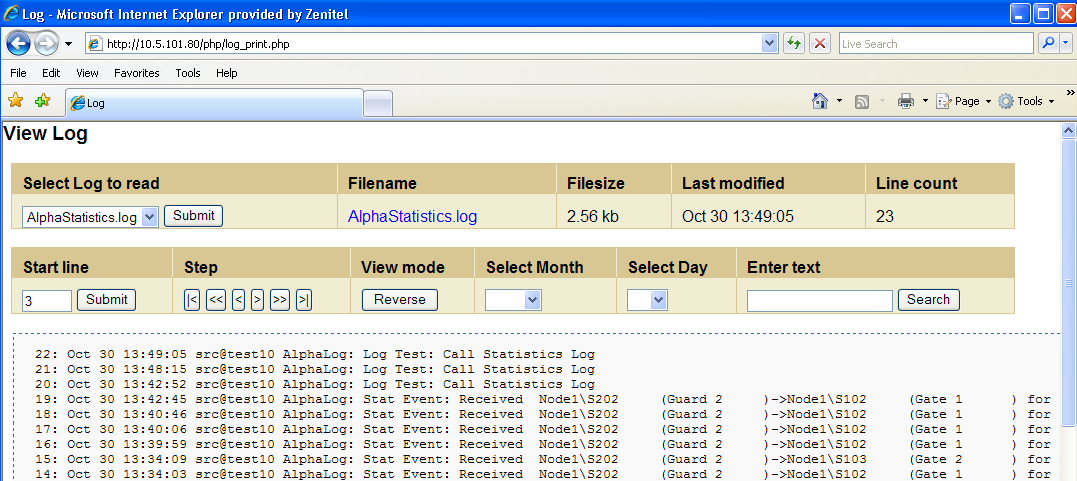Click the Refresh page icon

click(x=794, y=44)
